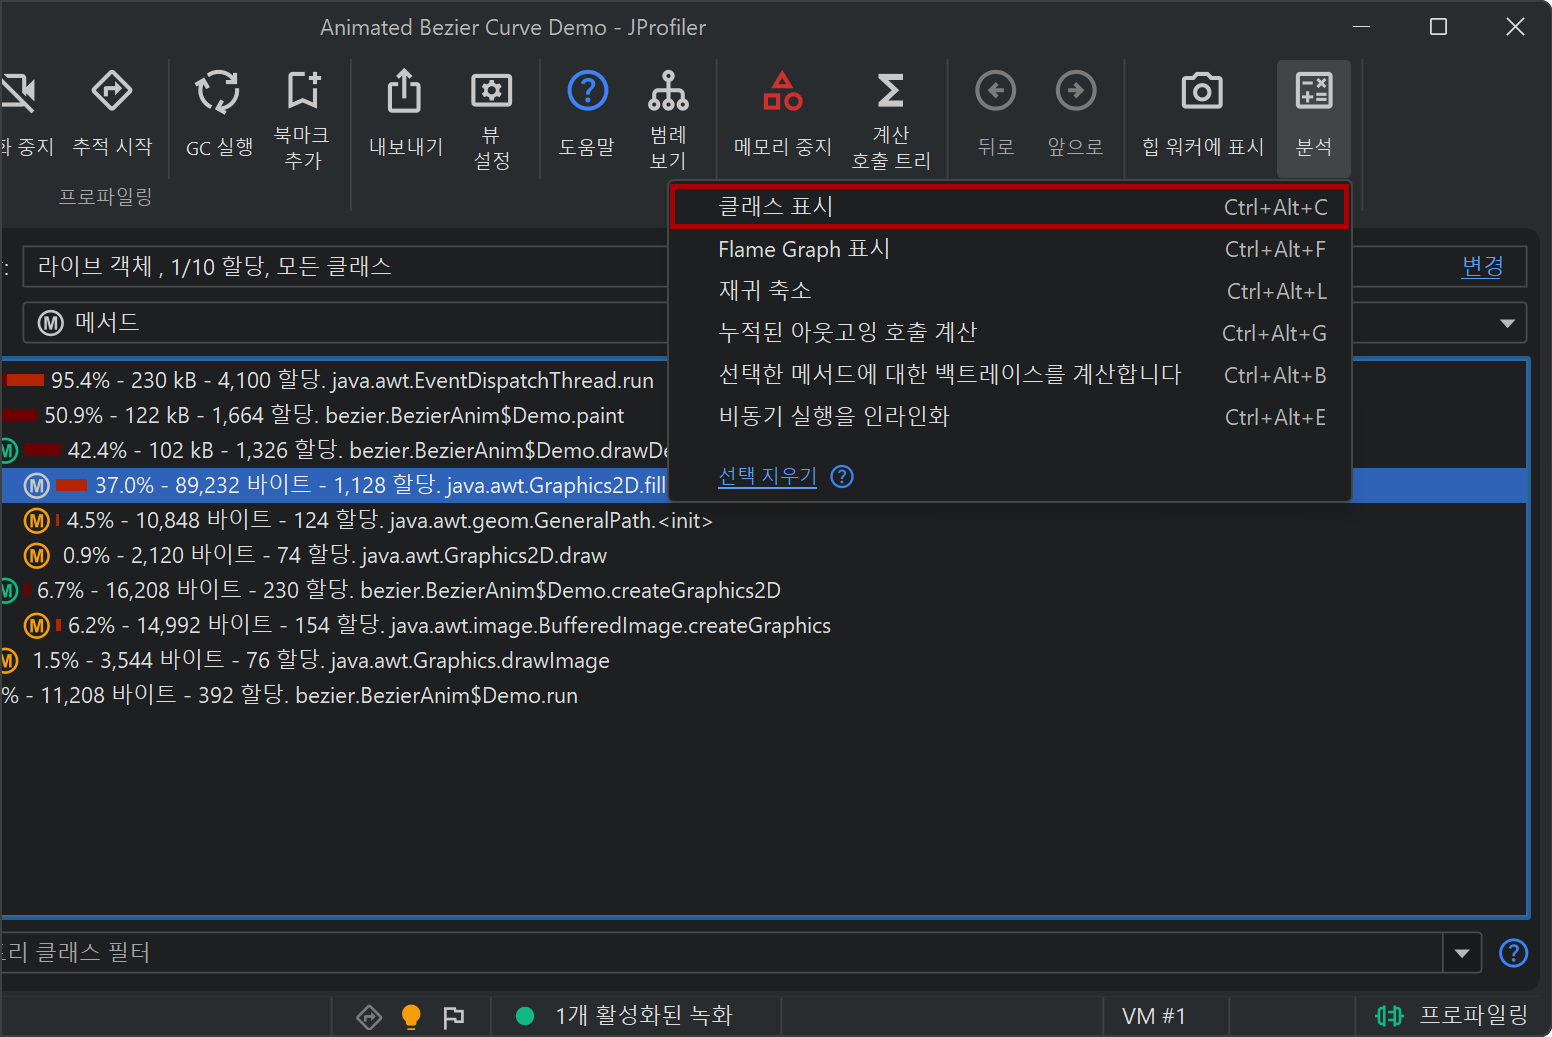Screen dimensions: 1552x1037
Task: Click the 도움말 help icon
Action: (x=587, y=93)
